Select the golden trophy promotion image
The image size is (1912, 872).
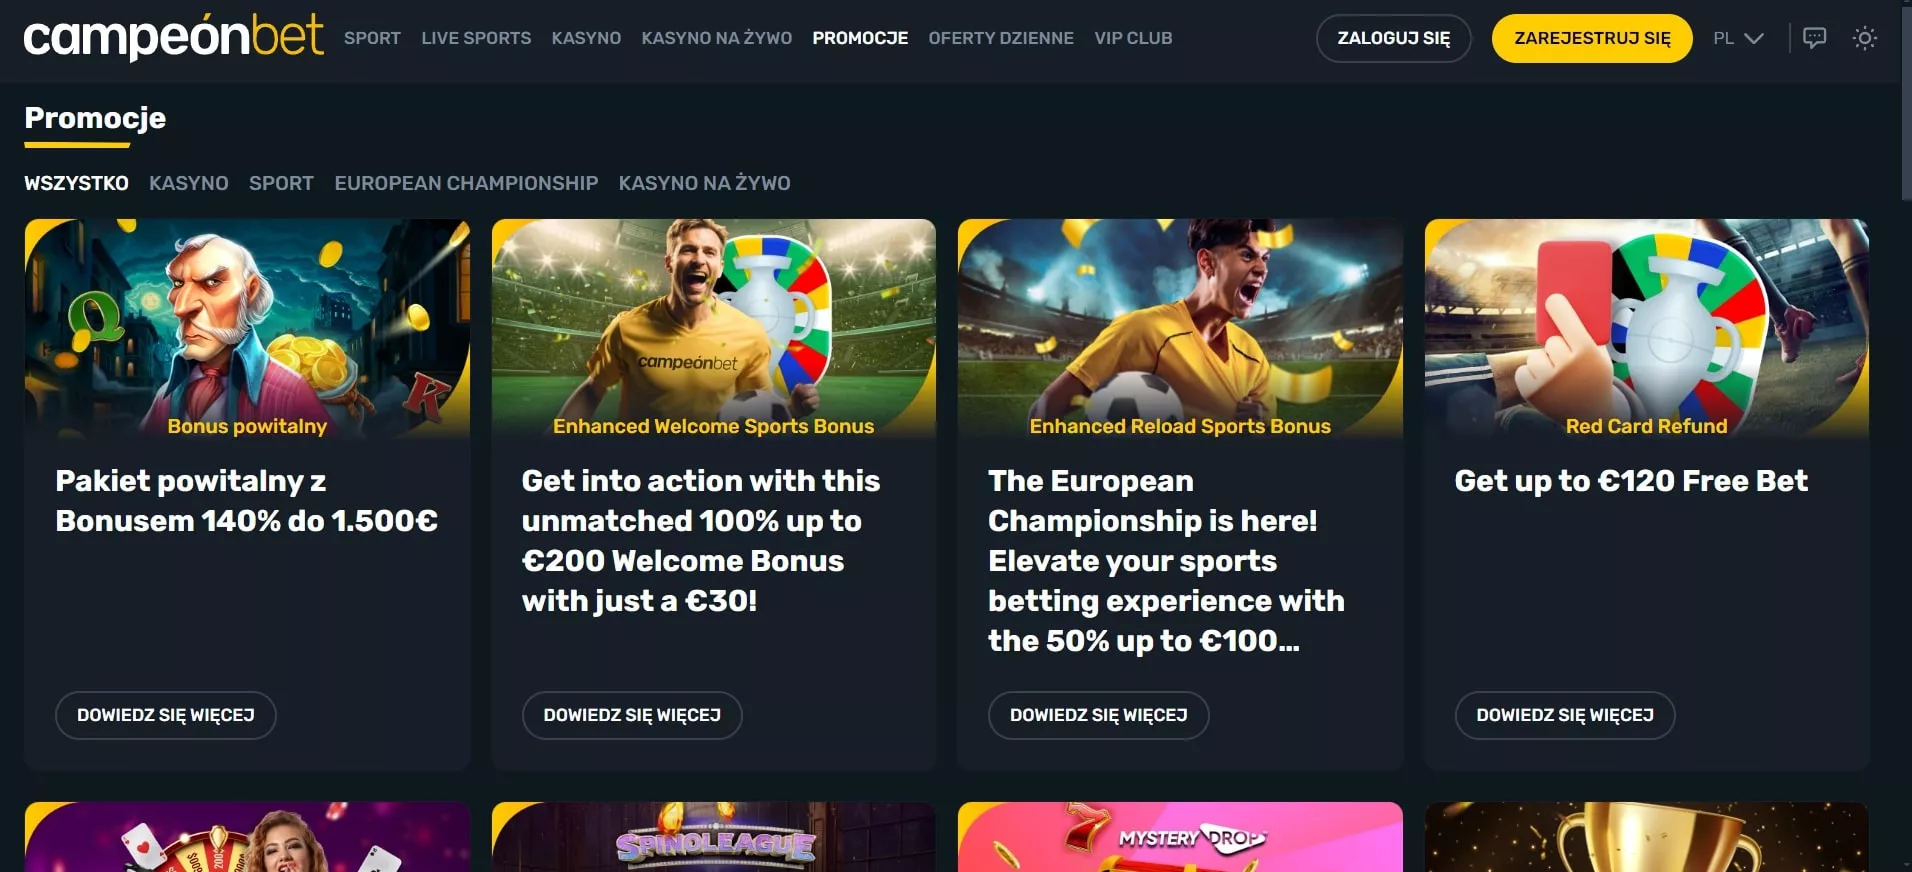pos(1647,837)
